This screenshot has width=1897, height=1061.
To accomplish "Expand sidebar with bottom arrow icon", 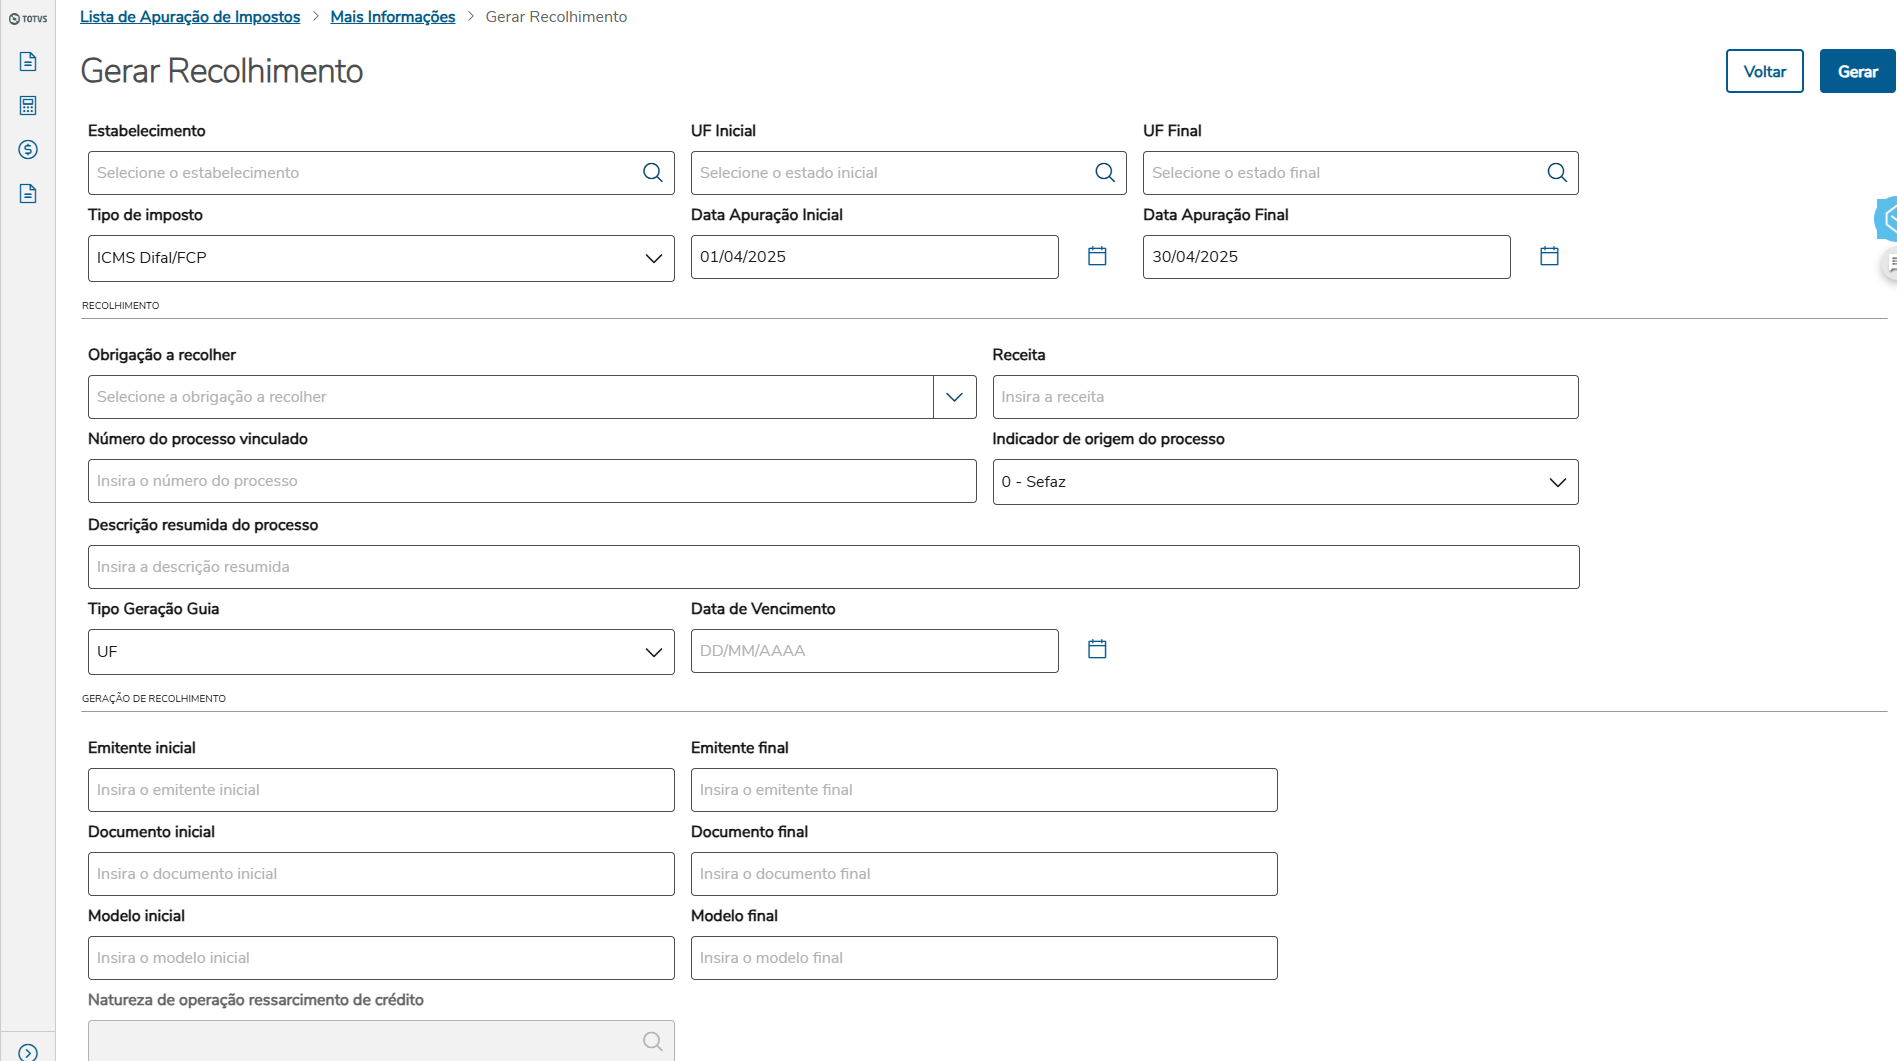I will (x=28, y=1052).
